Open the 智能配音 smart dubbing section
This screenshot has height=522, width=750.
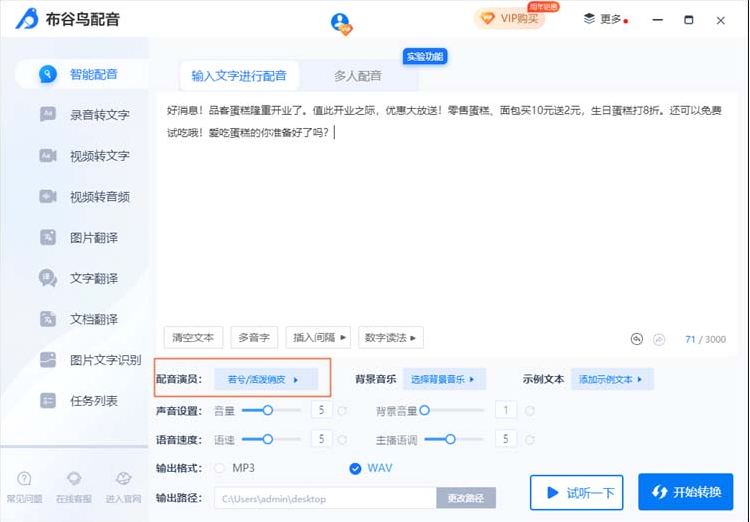pyautogui.click(x=81, y=74)
